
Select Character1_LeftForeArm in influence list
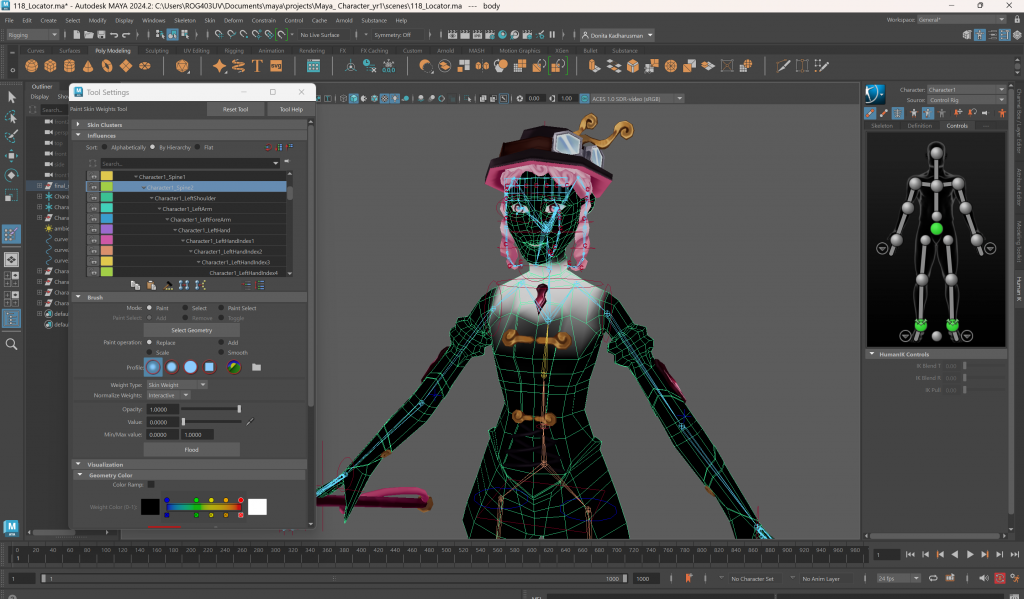[200, 219]
